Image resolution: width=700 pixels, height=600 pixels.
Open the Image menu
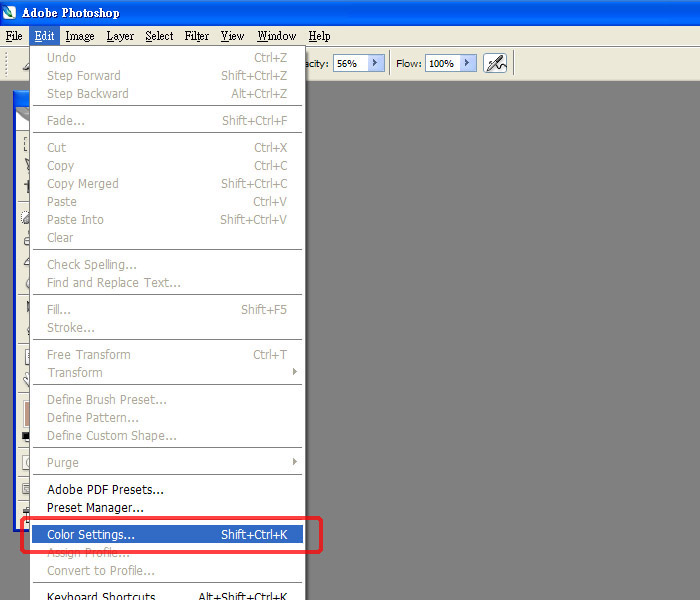80,36
